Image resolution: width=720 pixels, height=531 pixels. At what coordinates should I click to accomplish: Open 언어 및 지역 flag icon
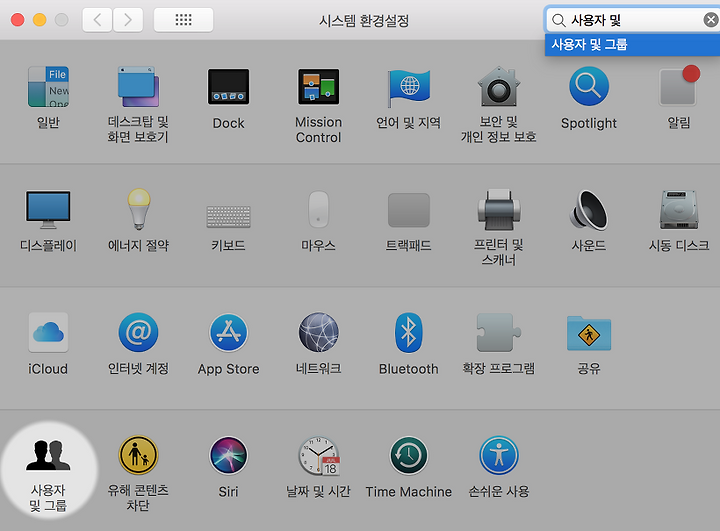409,88
